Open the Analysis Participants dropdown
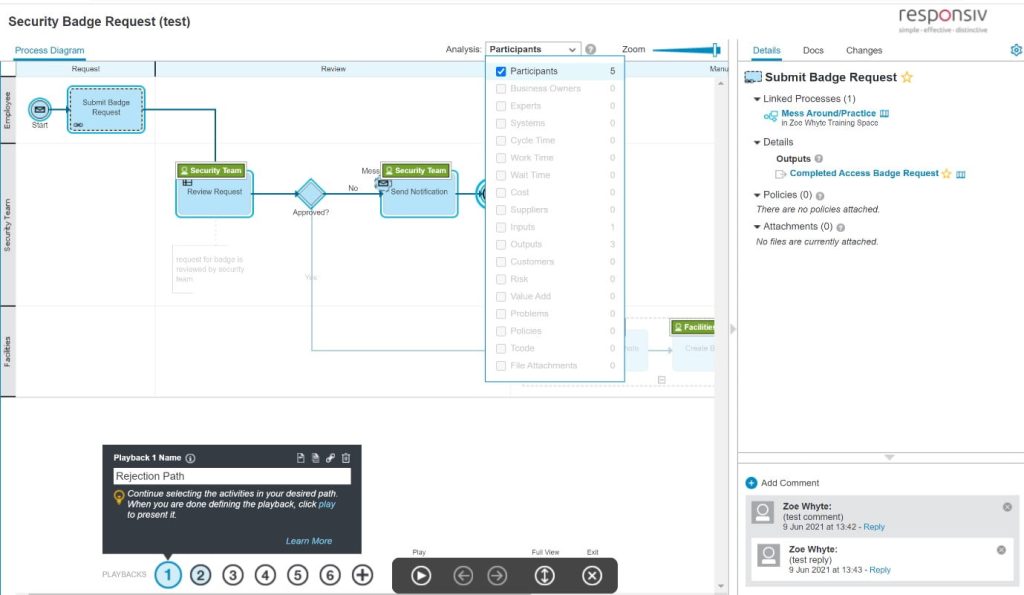Viewport: 1024px width, 595px height. [x=532, y=49]
